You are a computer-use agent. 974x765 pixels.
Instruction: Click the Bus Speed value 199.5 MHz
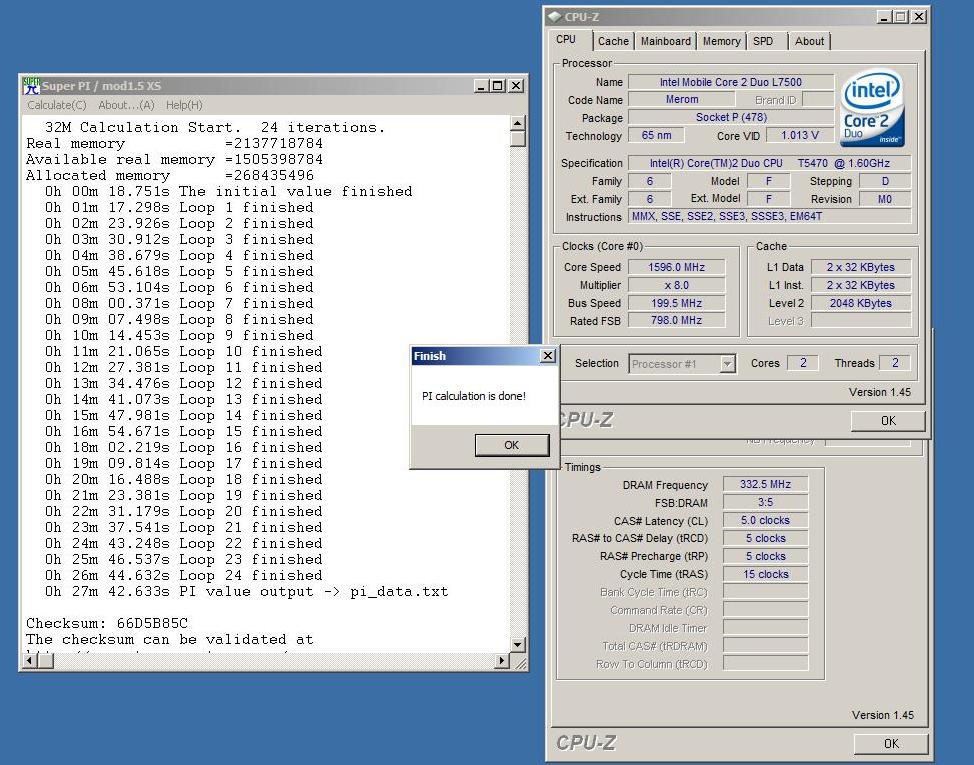pyautogui.click(x=676, y=303)
